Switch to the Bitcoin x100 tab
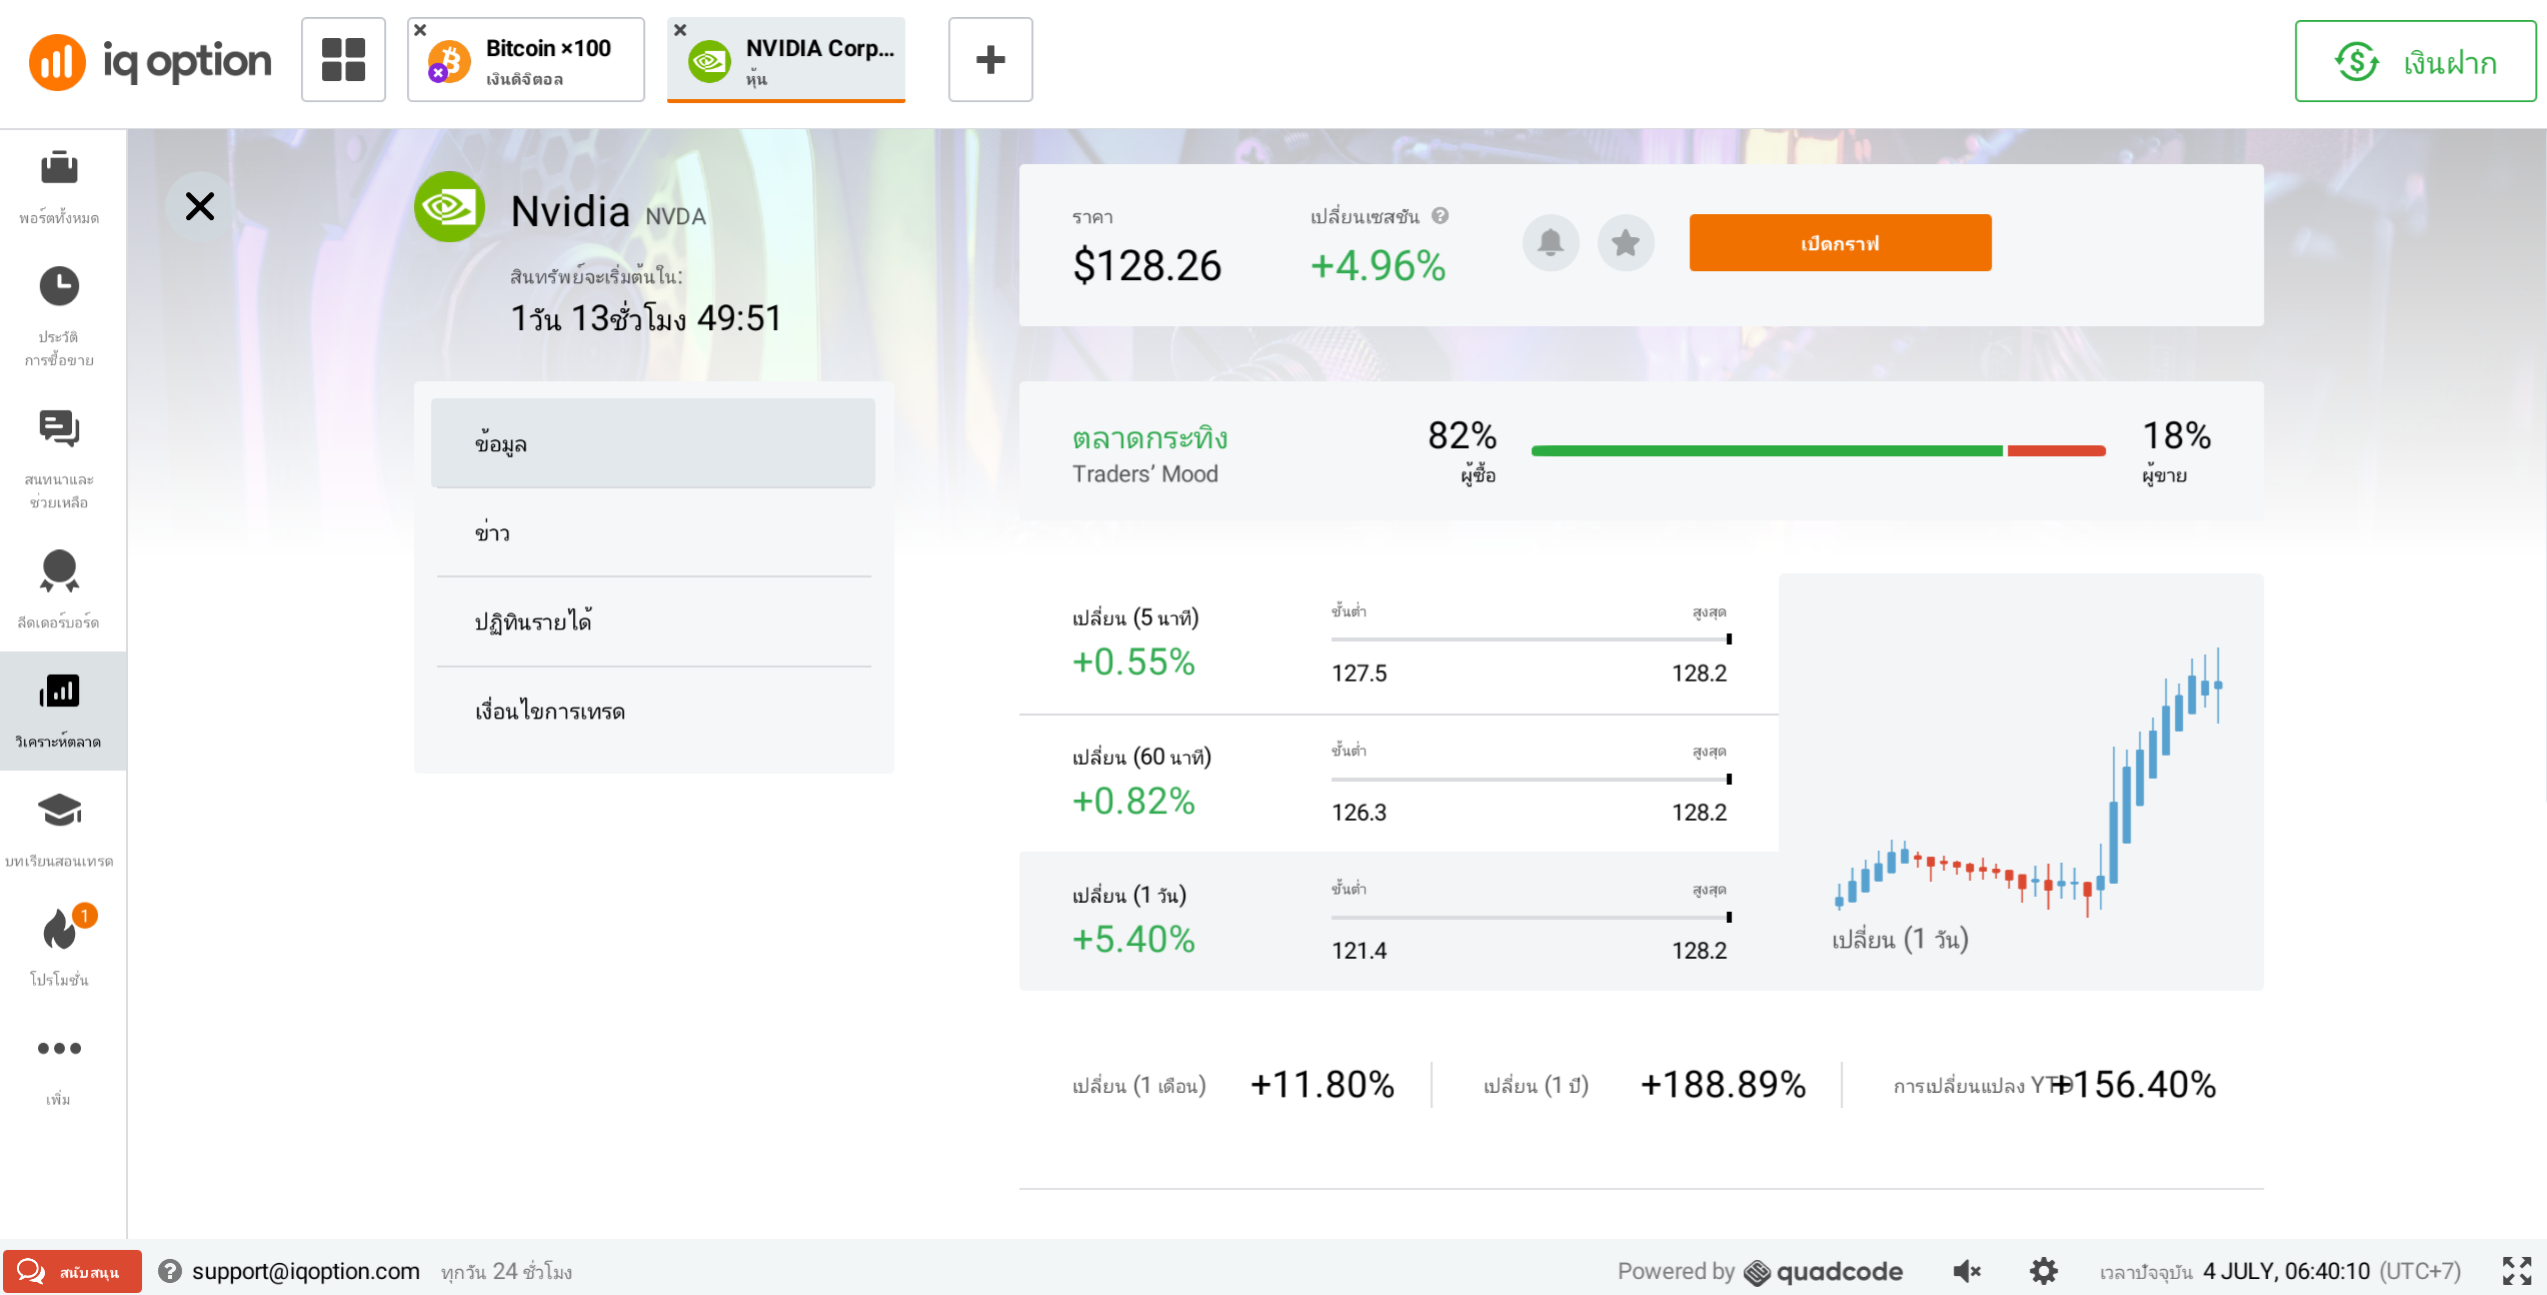Image resolution: width=2547 pixels, height=1295 pixels. pyautogui.click(x=526, y=60)
